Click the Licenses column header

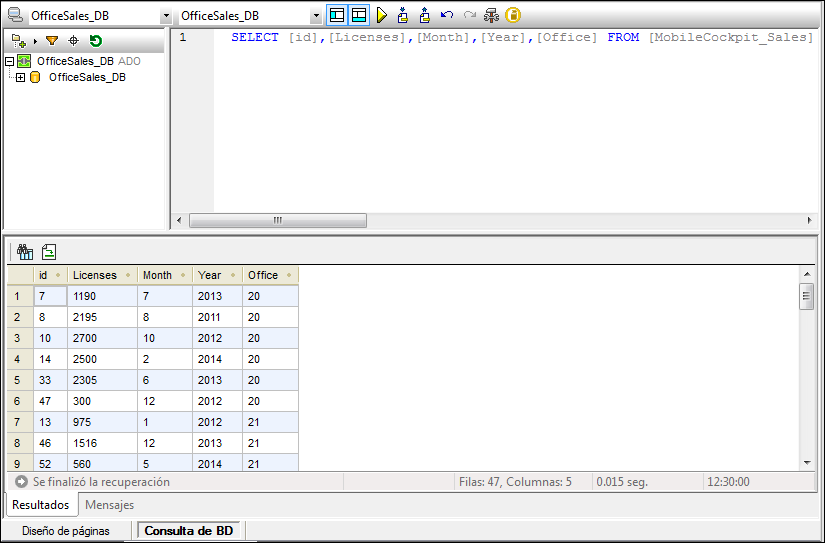coord(95,275)
